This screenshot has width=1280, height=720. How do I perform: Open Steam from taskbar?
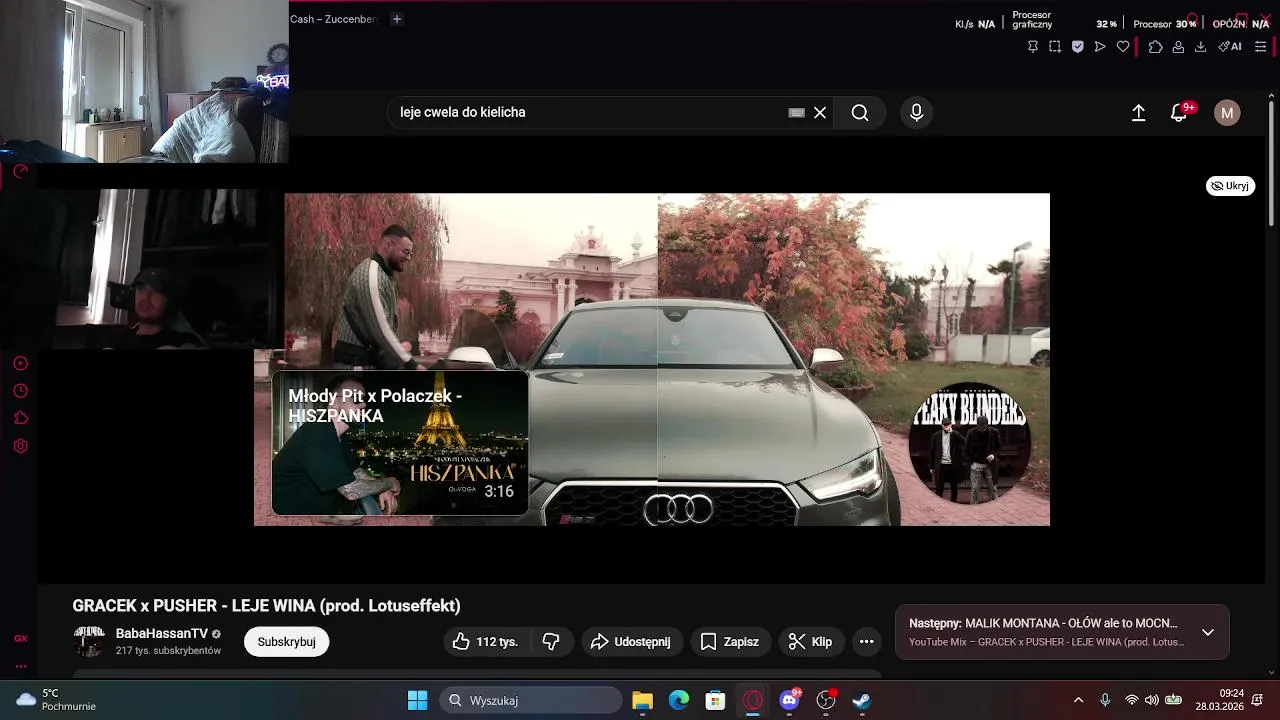coord(861,700)
